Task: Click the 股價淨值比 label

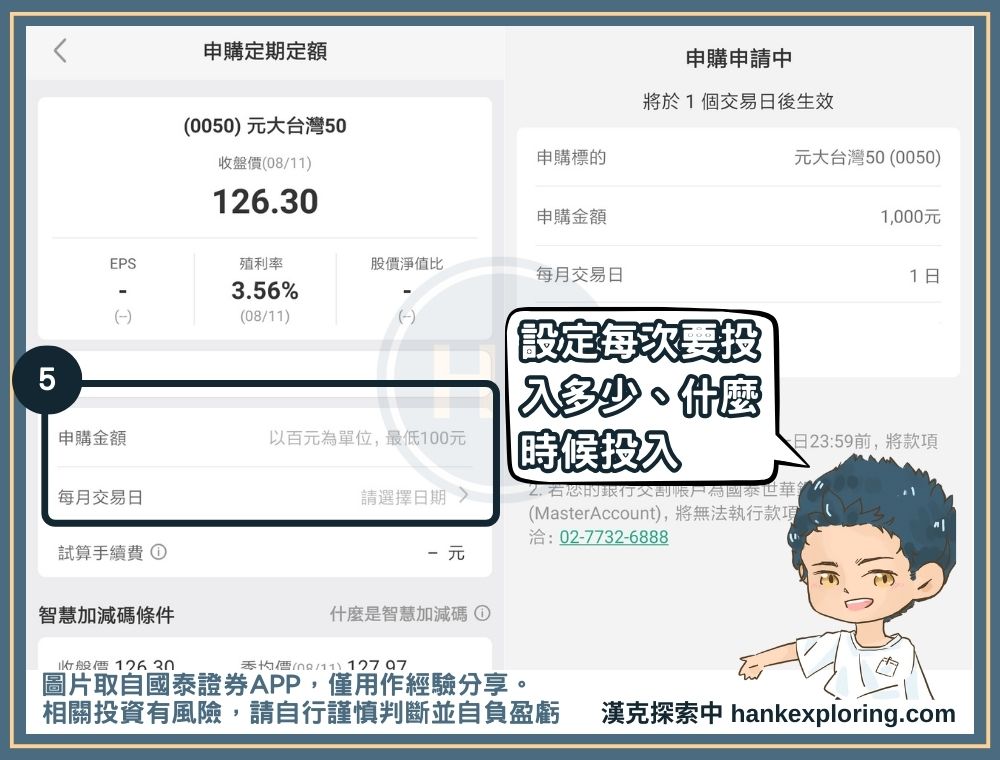Action: pos(406,263)
